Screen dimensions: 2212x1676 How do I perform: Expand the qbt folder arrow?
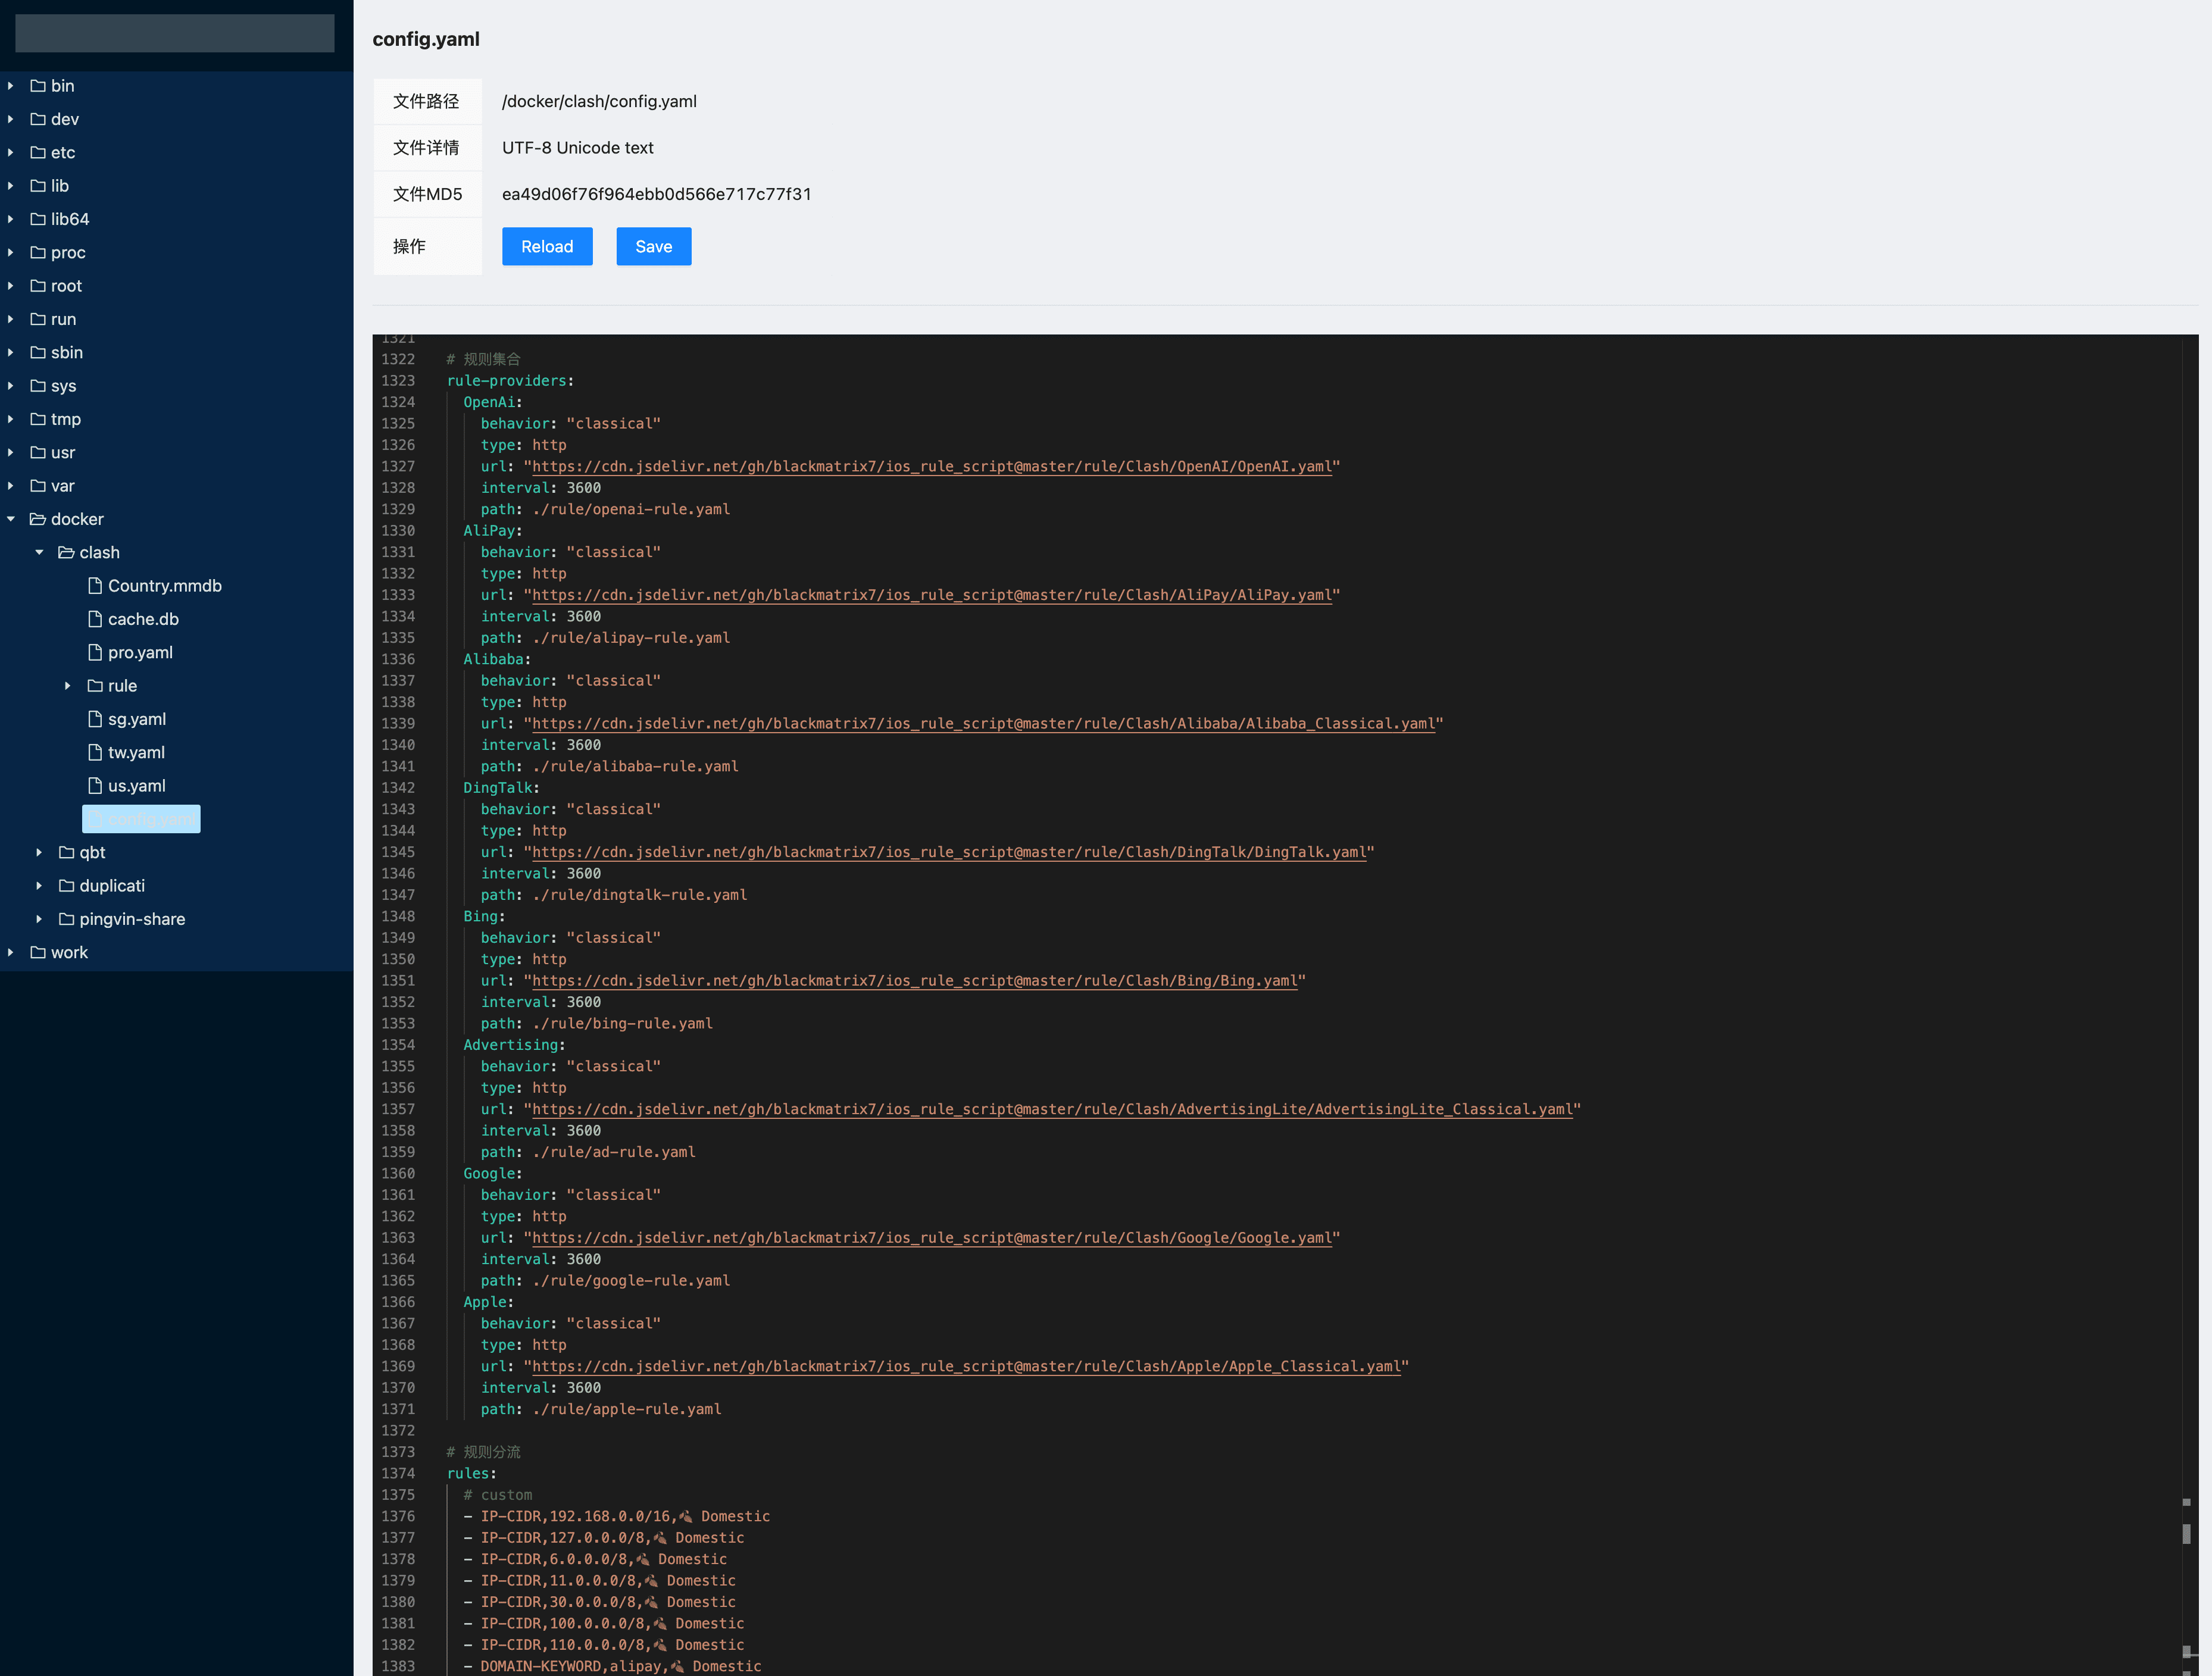(x=39, y=852)
